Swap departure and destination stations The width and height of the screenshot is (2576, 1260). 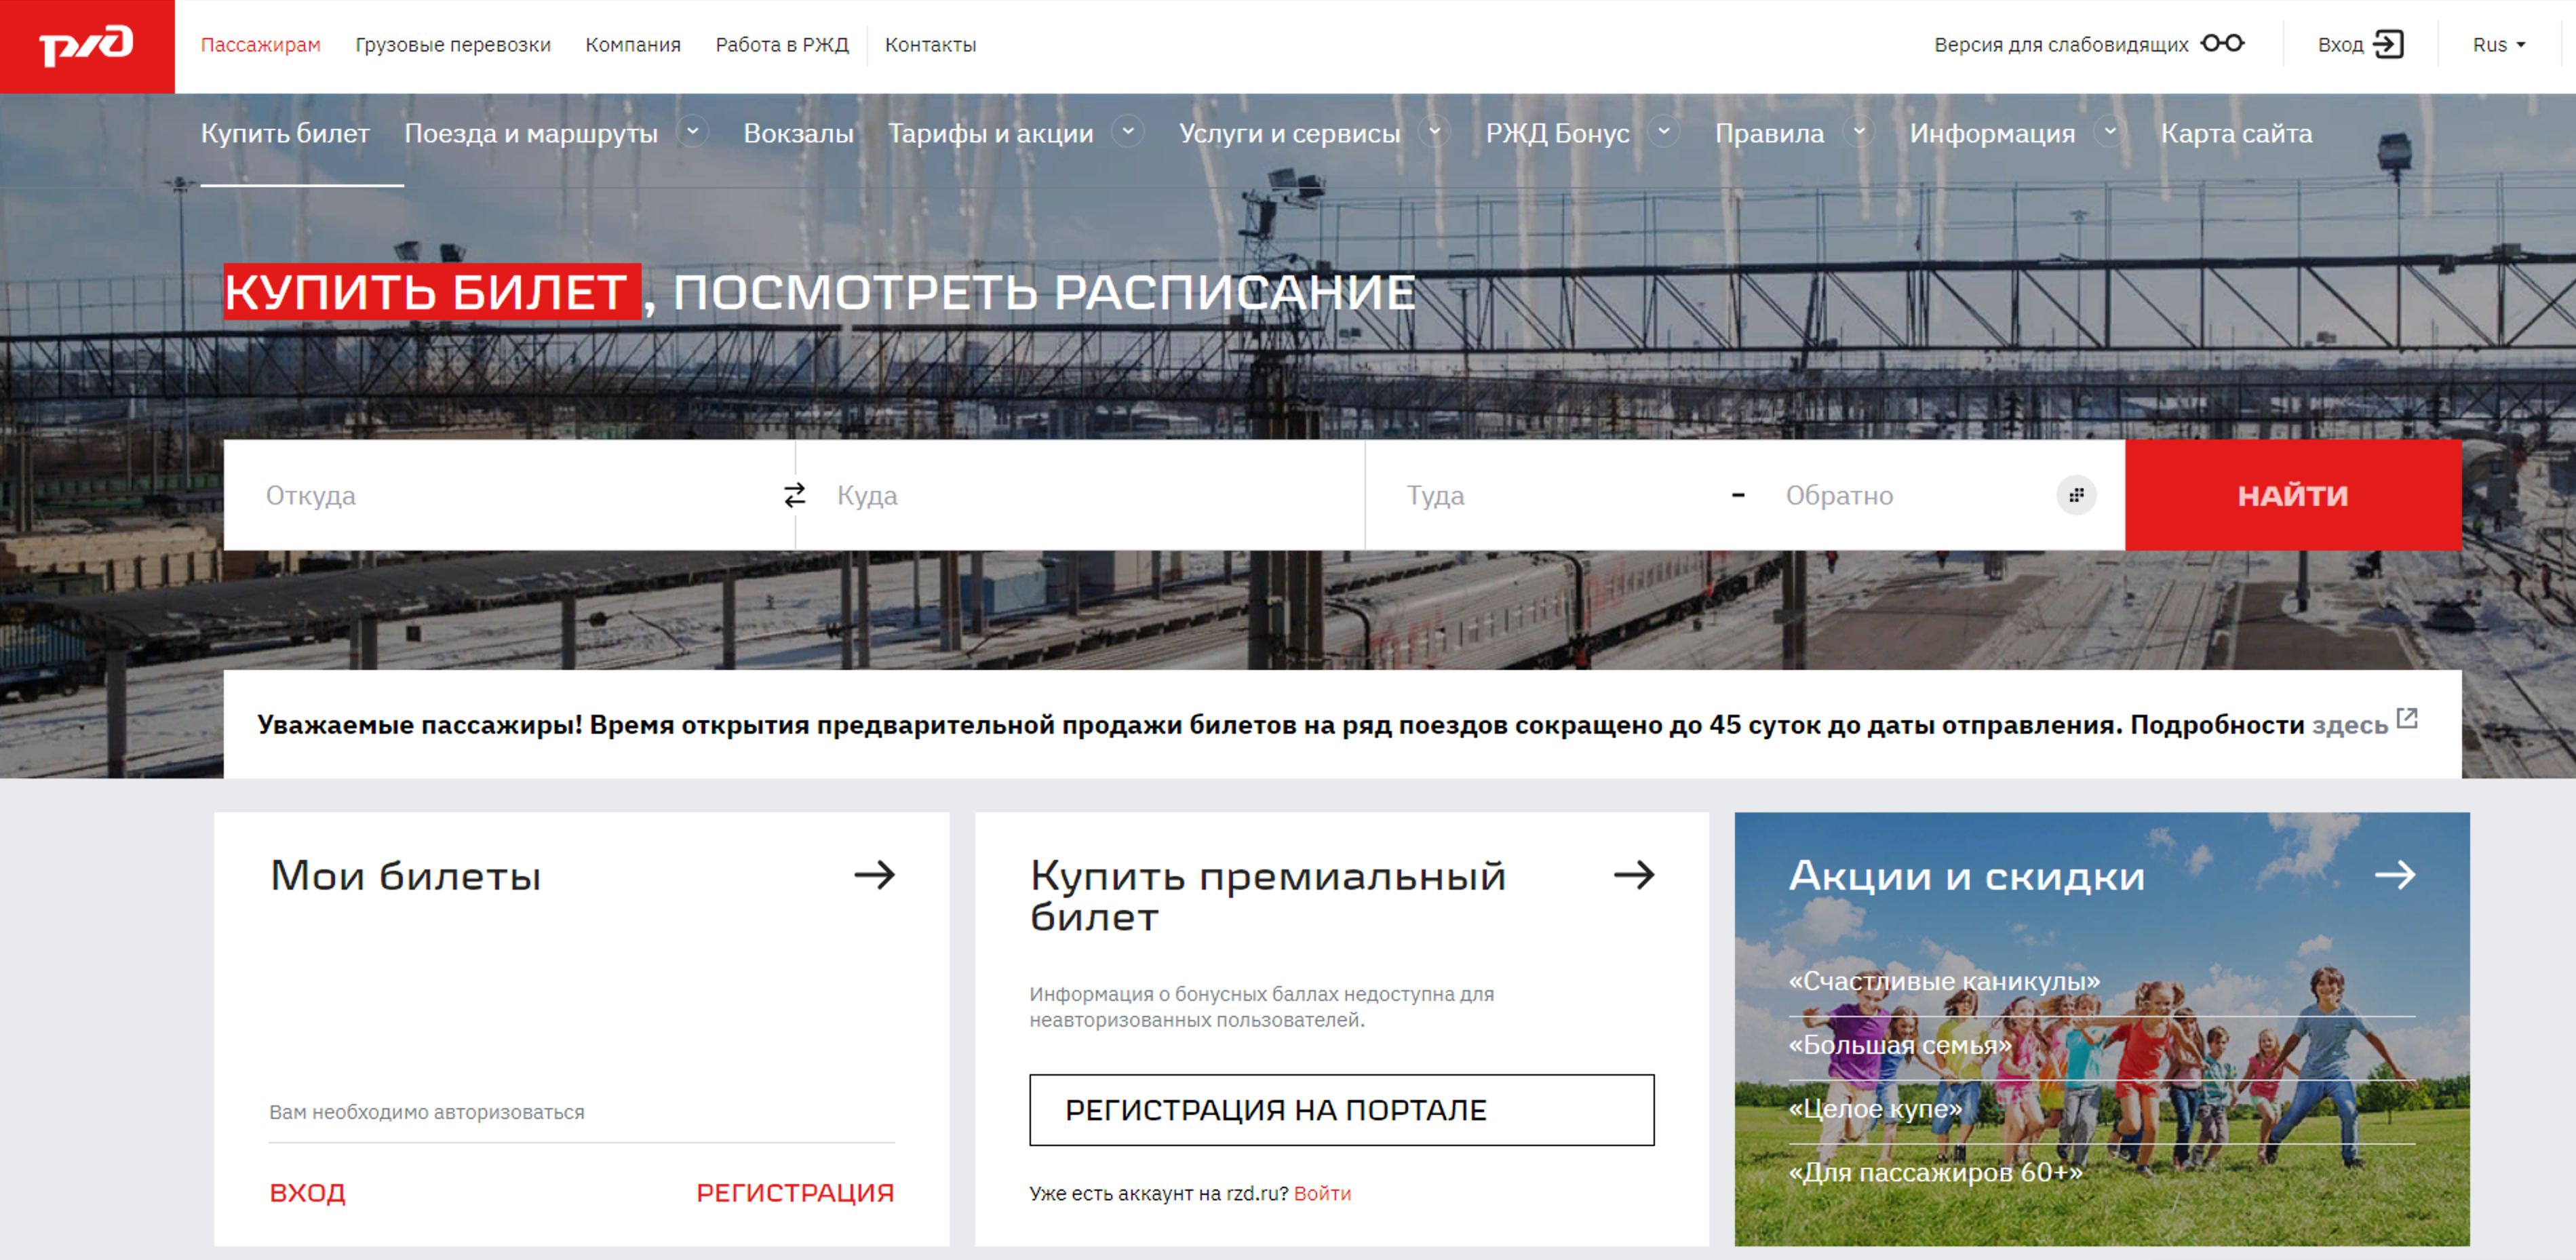794,495
